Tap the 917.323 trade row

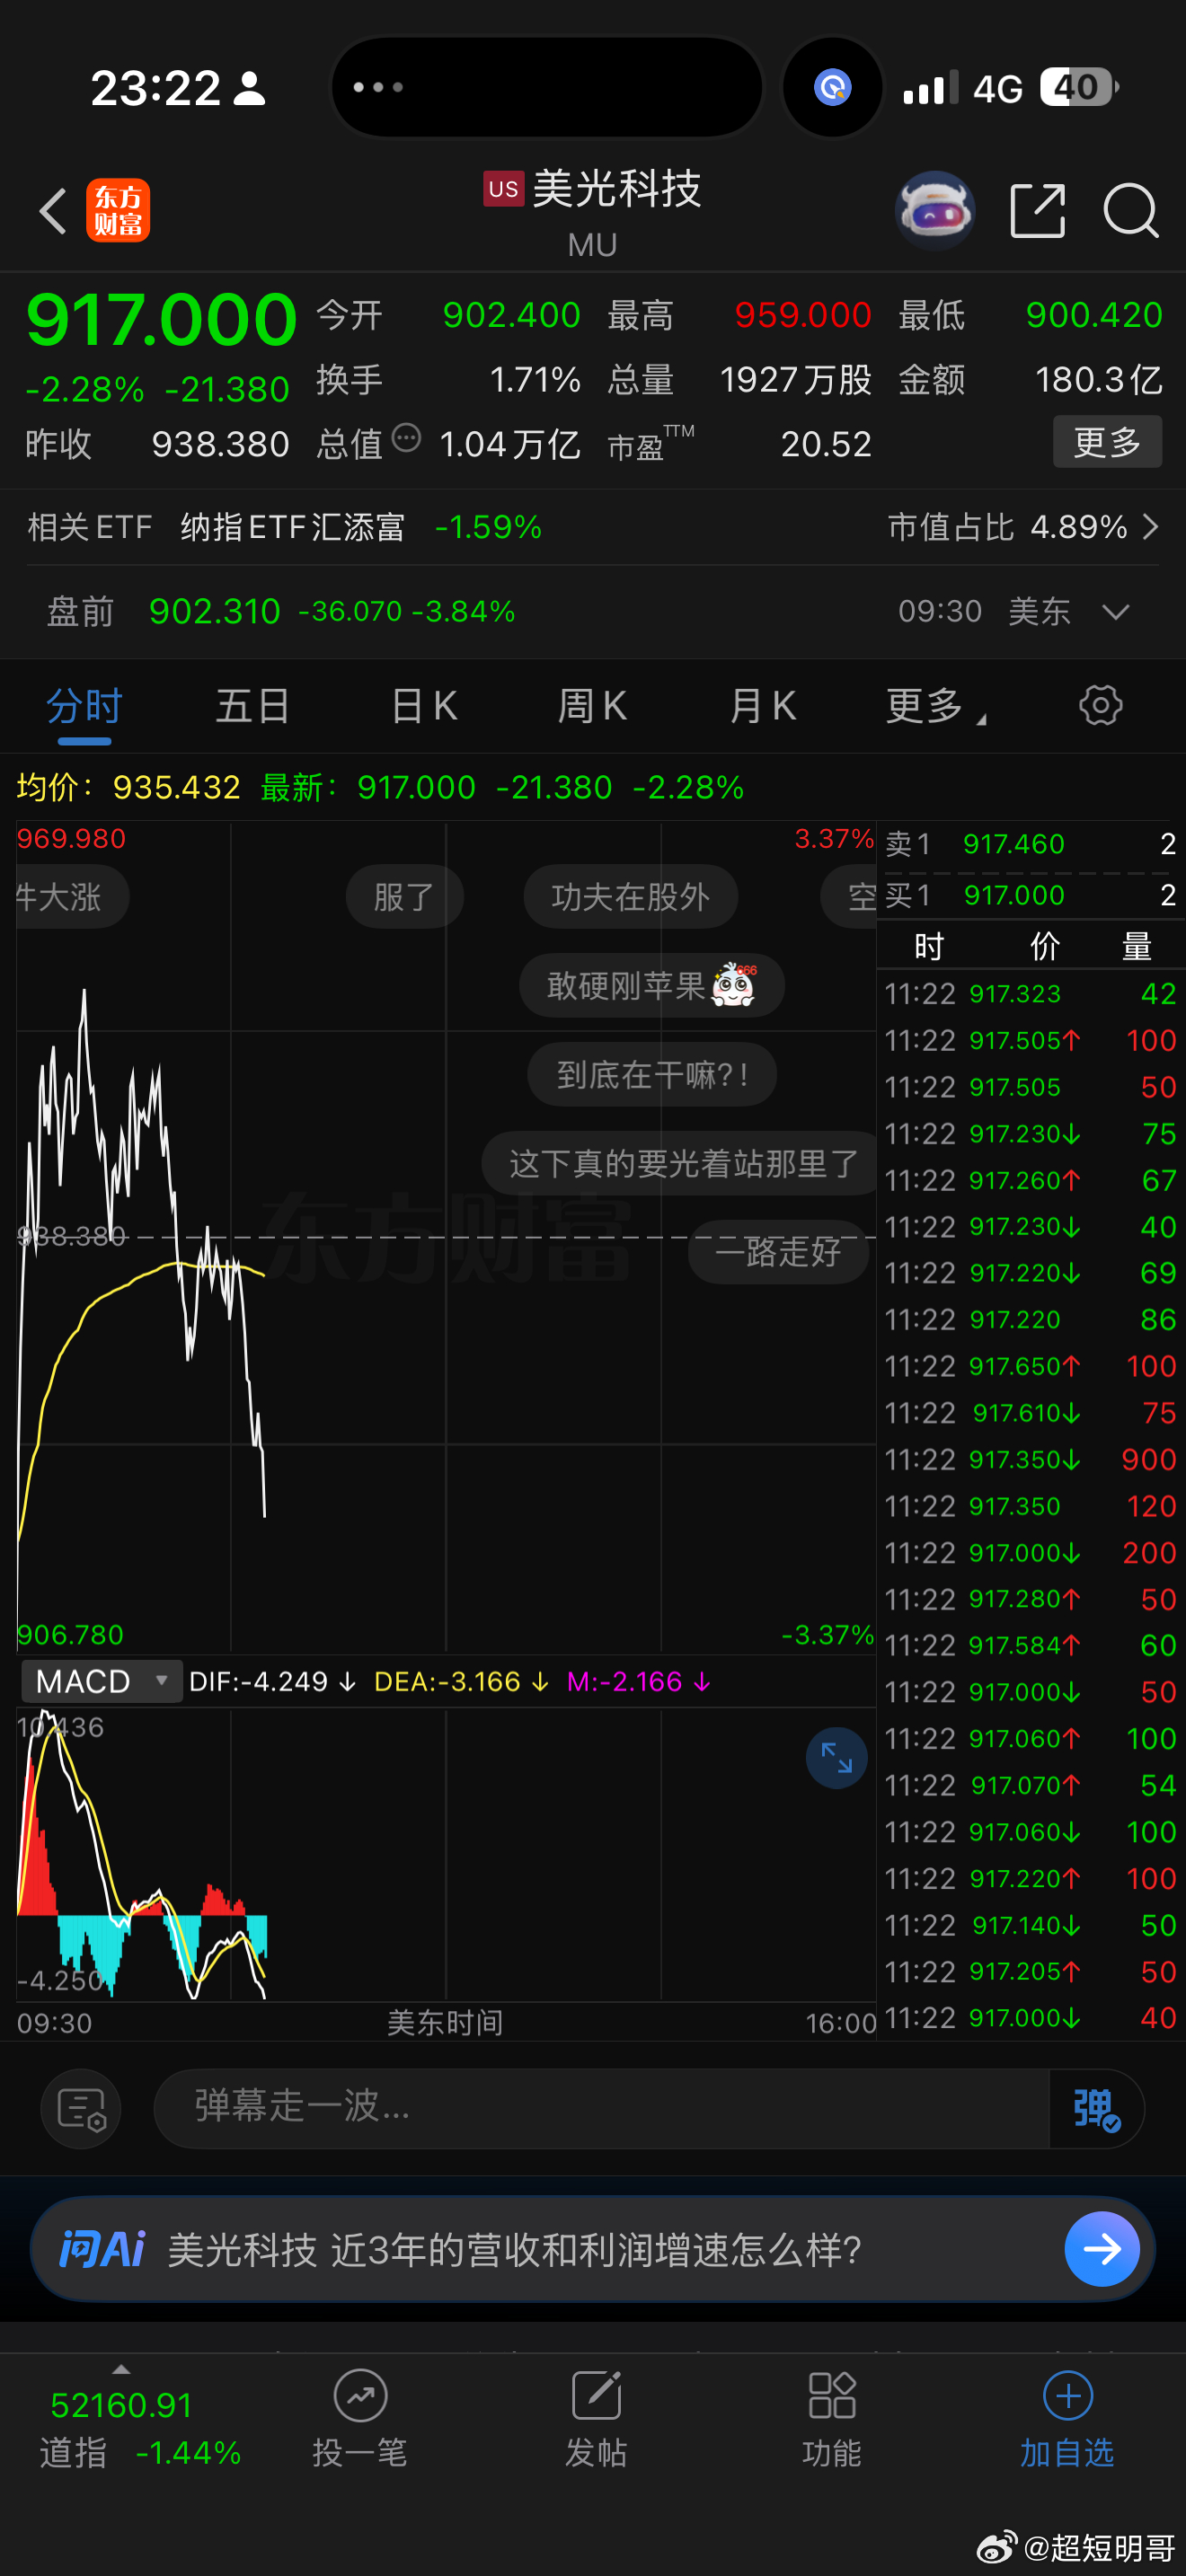coord(1031,993)
